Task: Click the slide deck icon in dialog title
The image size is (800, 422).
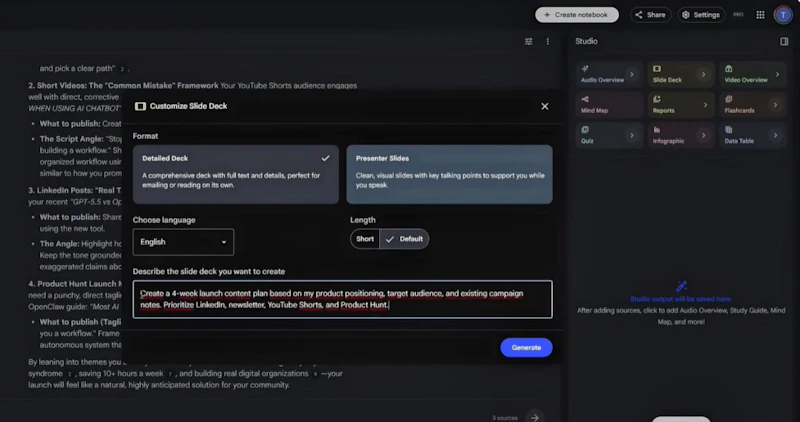Action: coord(140,106)
